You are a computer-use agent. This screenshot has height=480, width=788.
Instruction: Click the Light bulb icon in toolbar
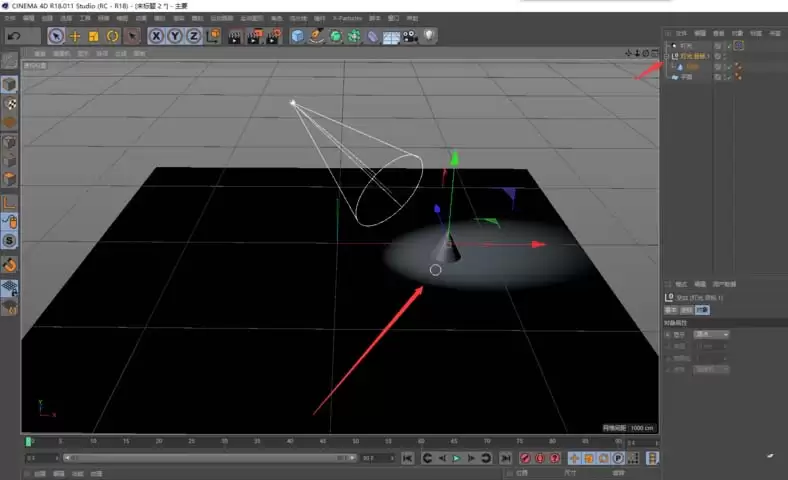coord(429,36)
